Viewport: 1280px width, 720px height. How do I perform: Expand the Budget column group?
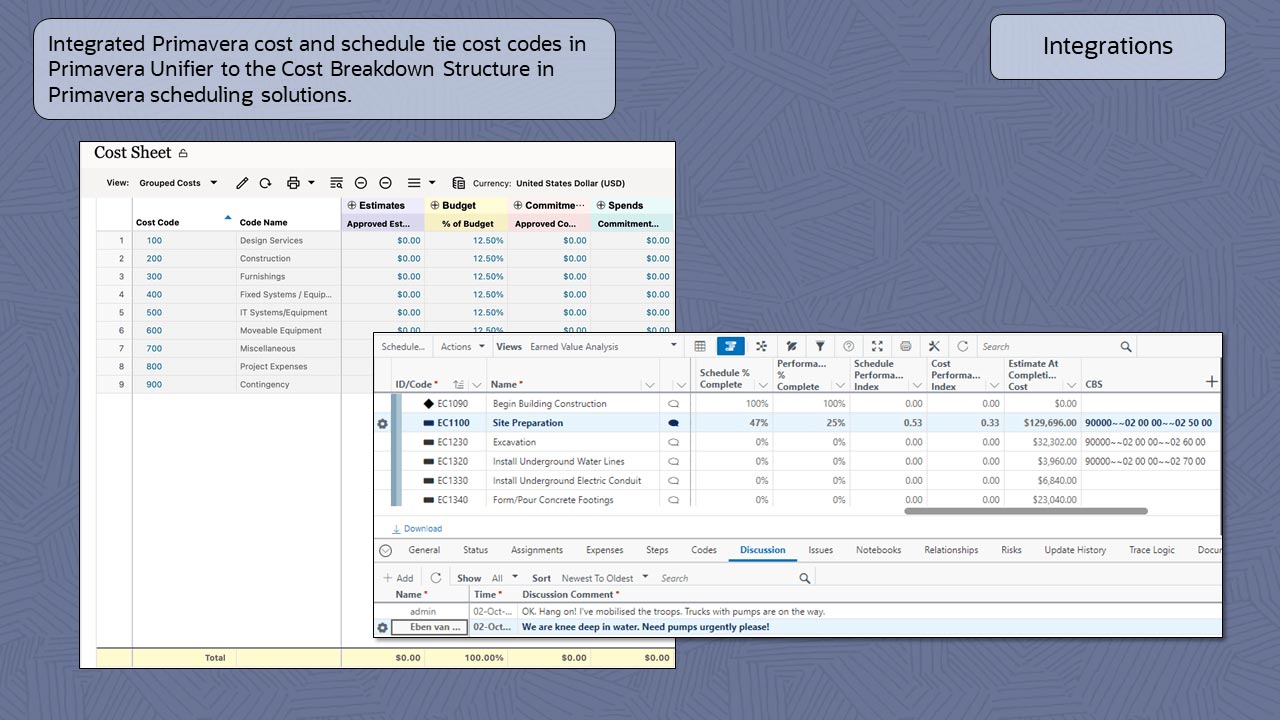point(435,205)
